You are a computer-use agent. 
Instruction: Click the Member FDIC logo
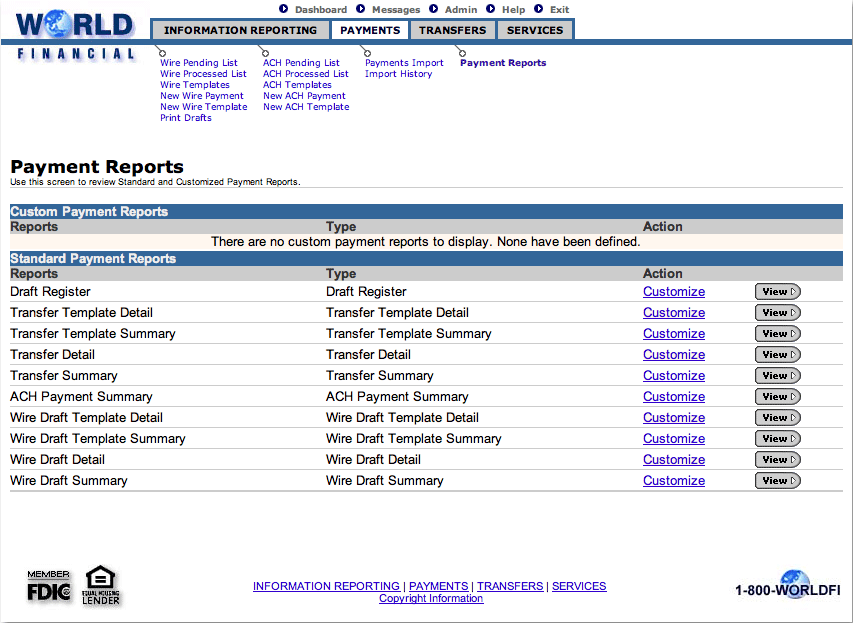click(x=48, y=586)
